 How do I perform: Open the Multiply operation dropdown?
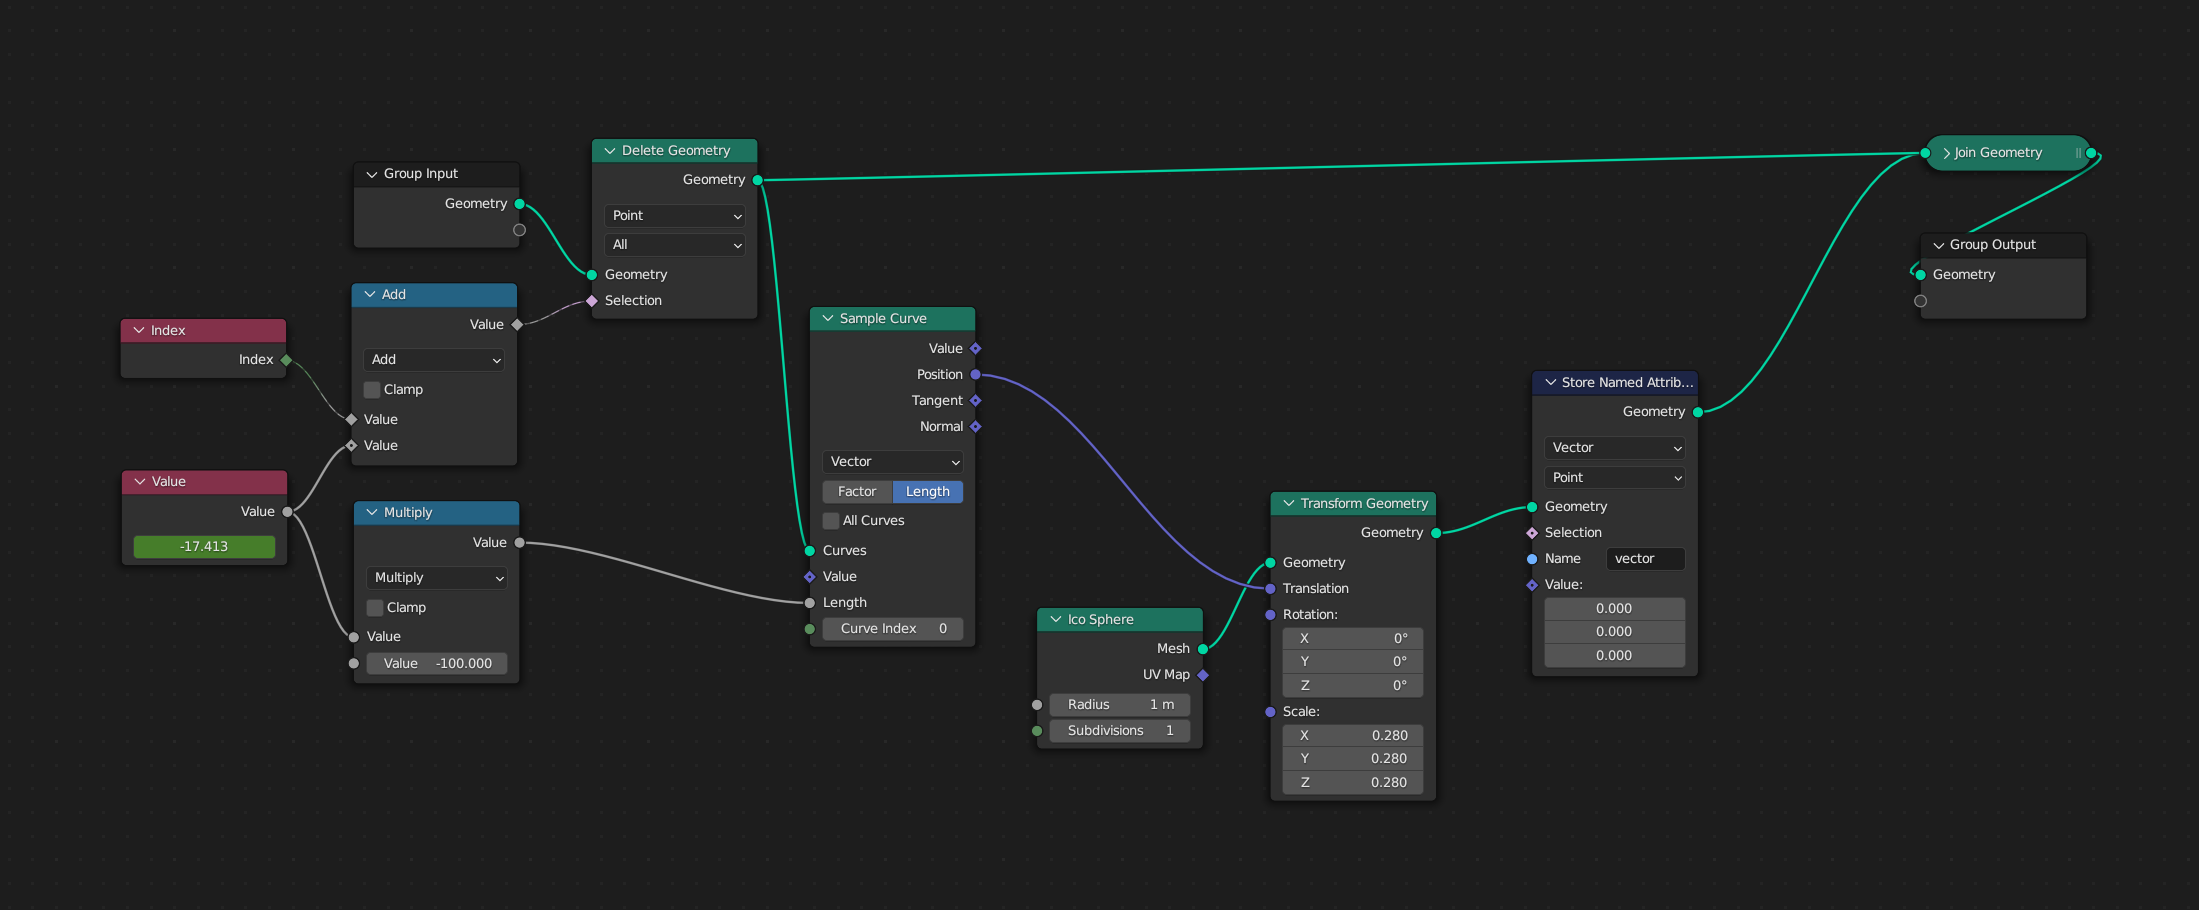436,578
